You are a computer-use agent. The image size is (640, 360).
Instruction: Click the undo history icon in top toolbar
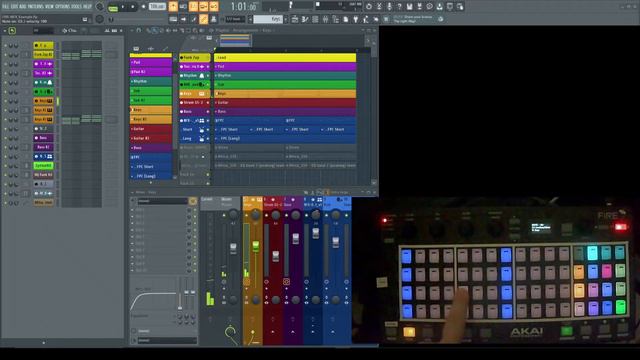coord(369,7)
